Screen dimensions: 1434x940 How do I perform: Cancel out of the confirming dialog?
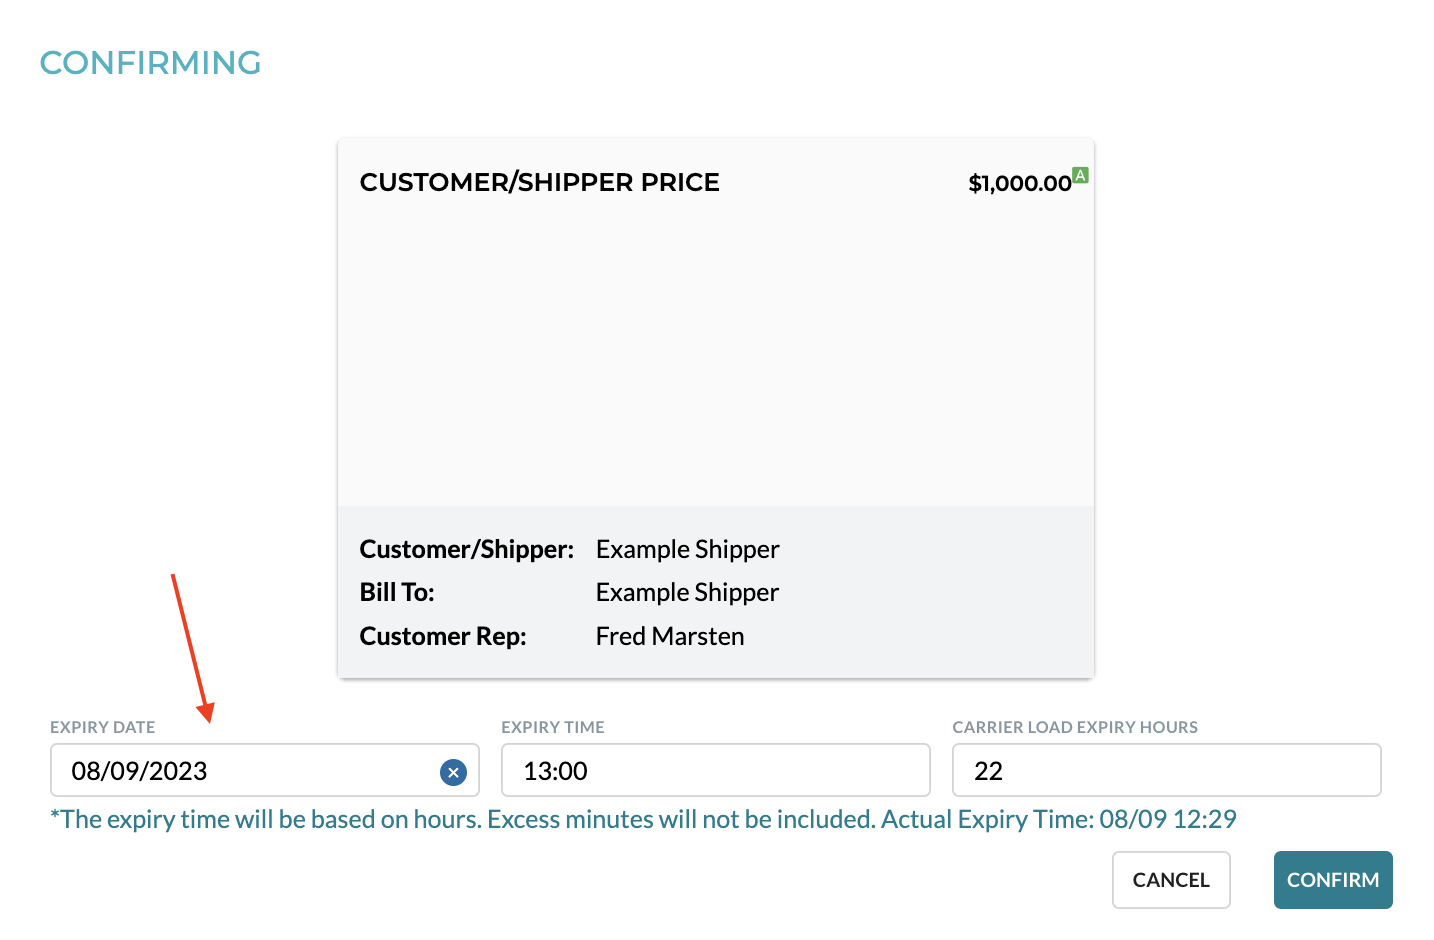coord(1171,879)
